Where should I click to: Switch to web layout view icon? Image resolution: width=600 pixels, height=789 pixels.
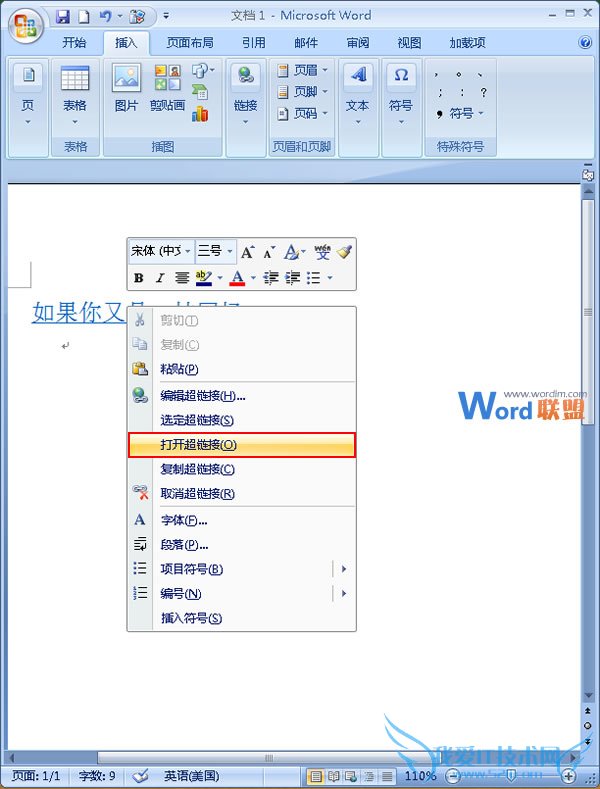point(352,776)
